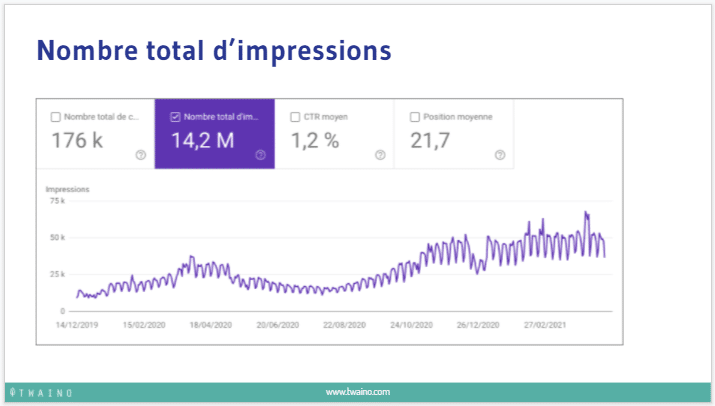Click the 20/06/2020 date label

click(278, 325)
